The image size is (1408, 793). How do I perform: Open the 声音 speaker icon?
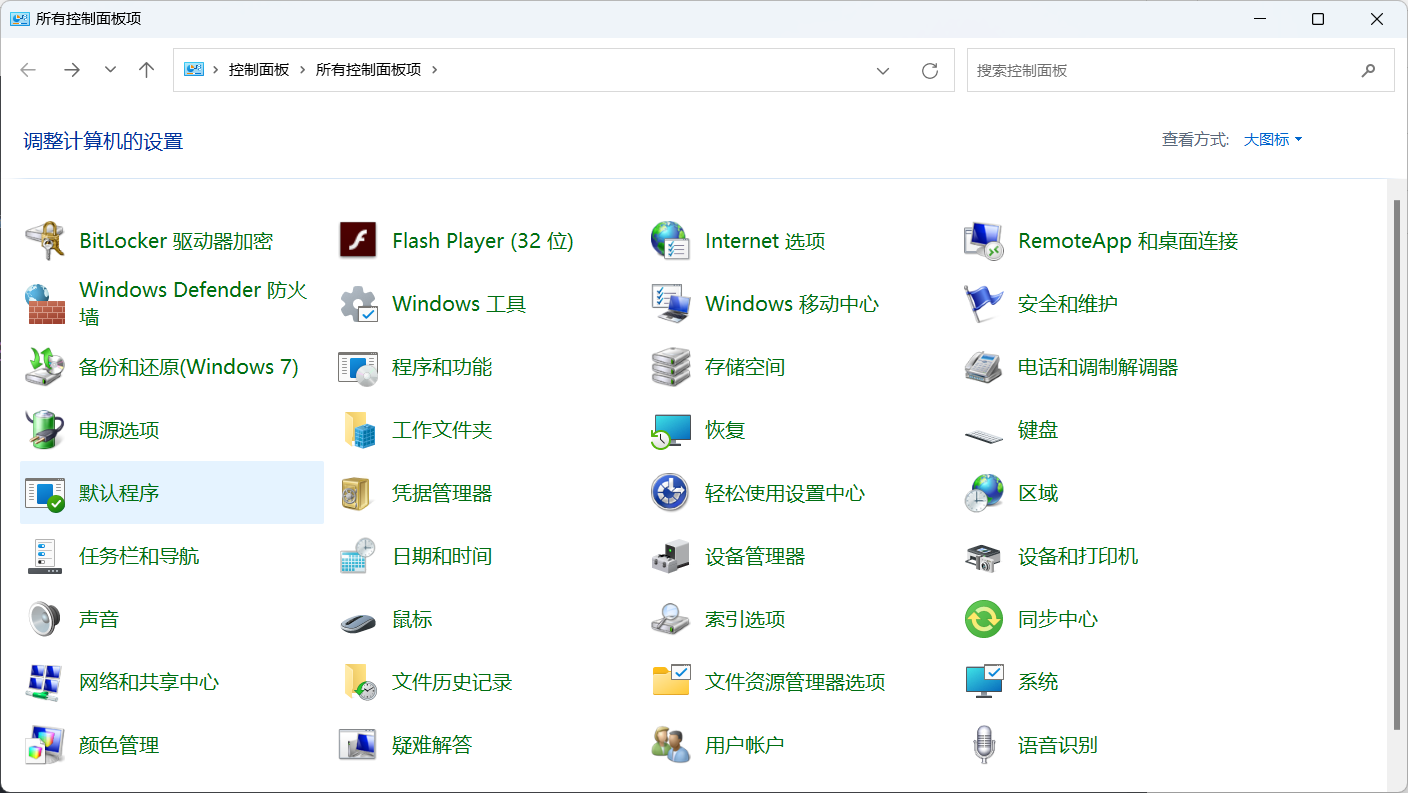[x=45, y=619]
